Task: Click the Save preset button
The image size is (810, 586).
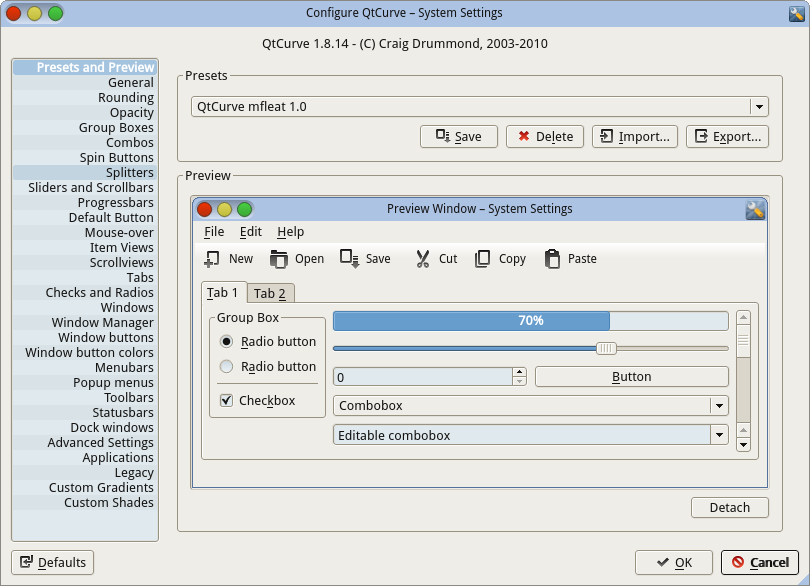Action: pos(459,136)
